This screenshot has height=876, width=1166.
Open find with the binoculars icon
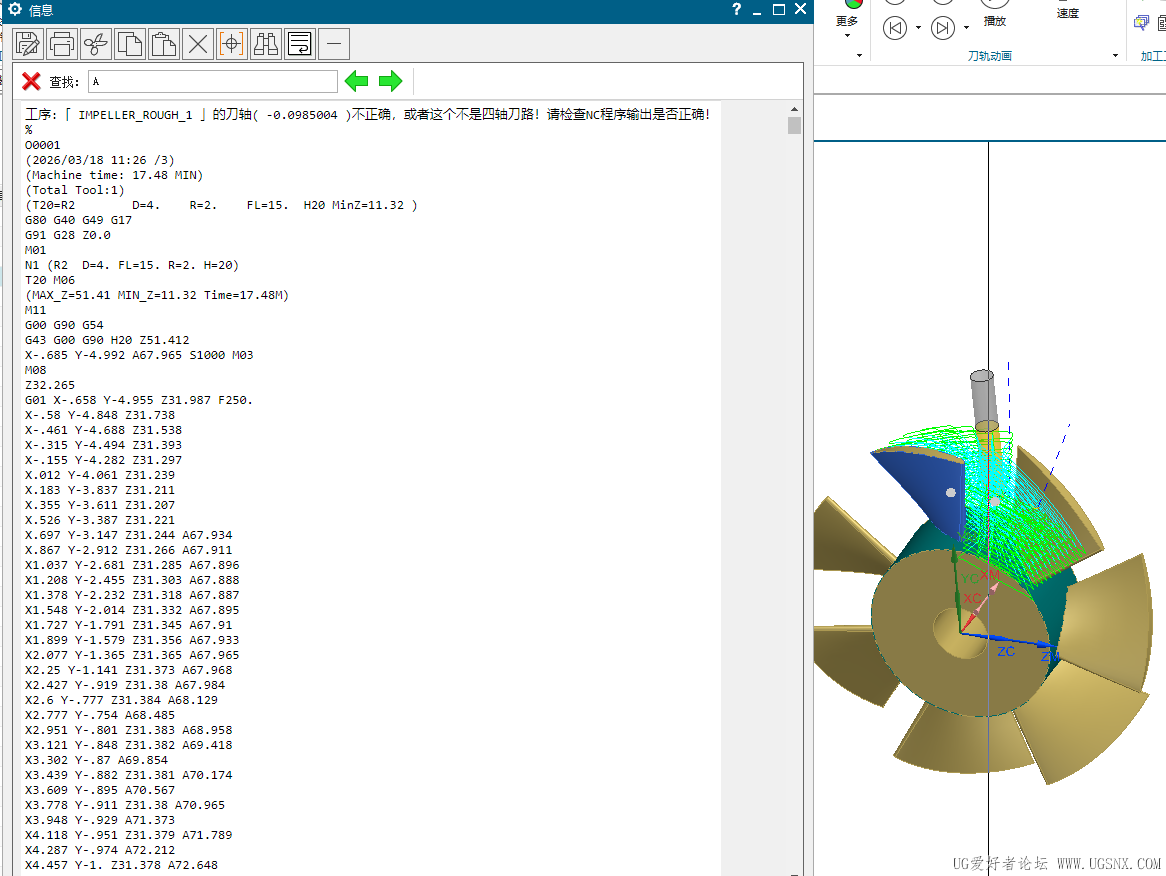coord(266,44)
